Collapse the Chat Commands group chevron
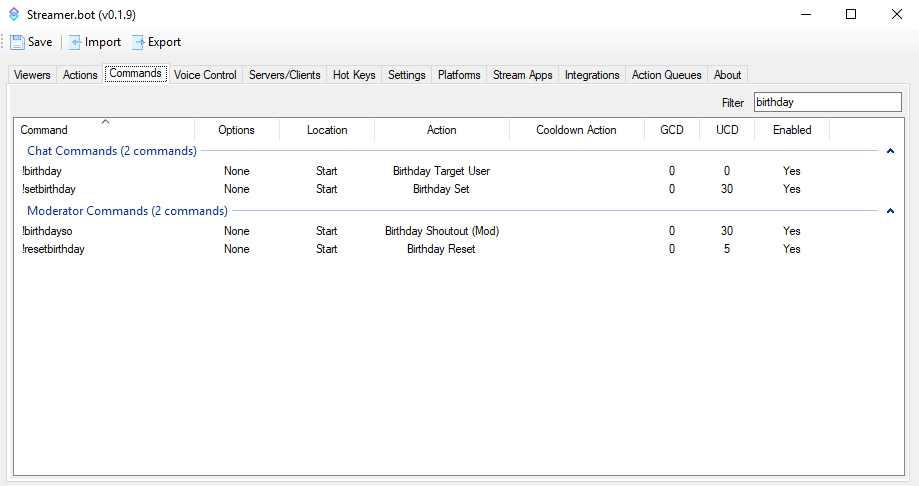Image resolution: width=919 pixels, height=486 pixels. 890,151
